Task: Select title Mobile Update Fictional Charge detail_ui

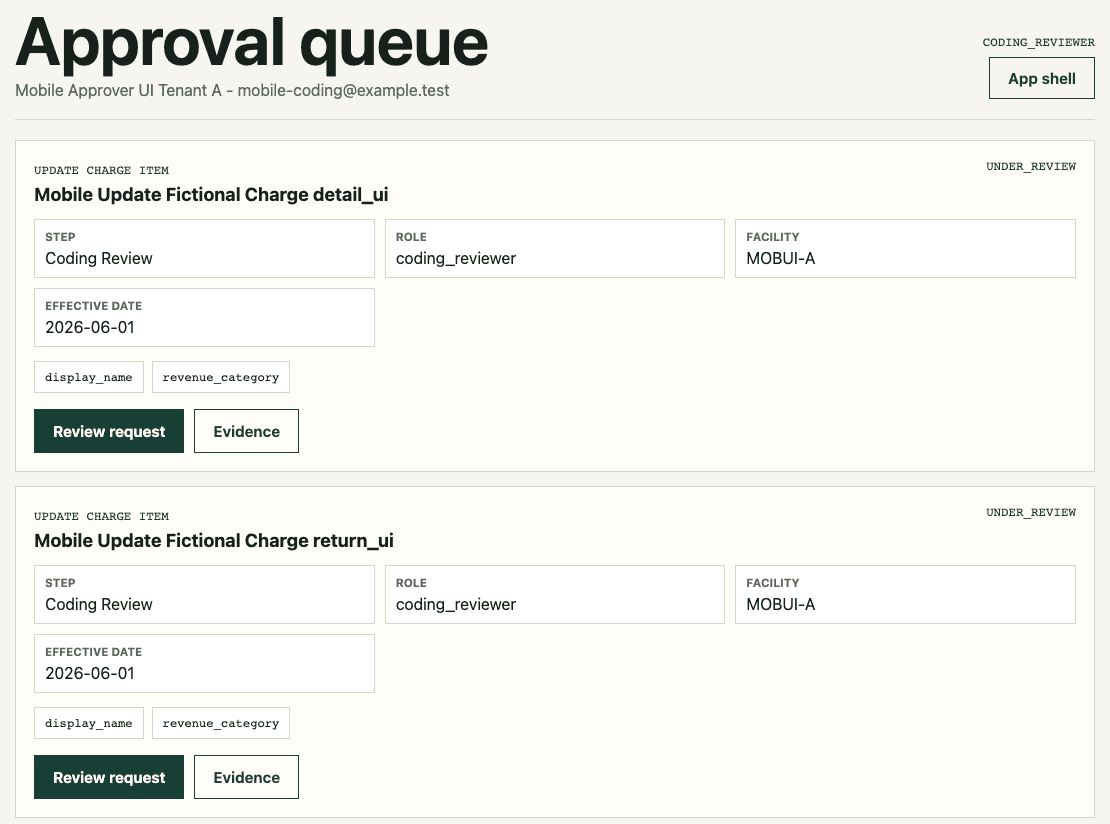Action: pyautogui.click(x=211, y=195)
